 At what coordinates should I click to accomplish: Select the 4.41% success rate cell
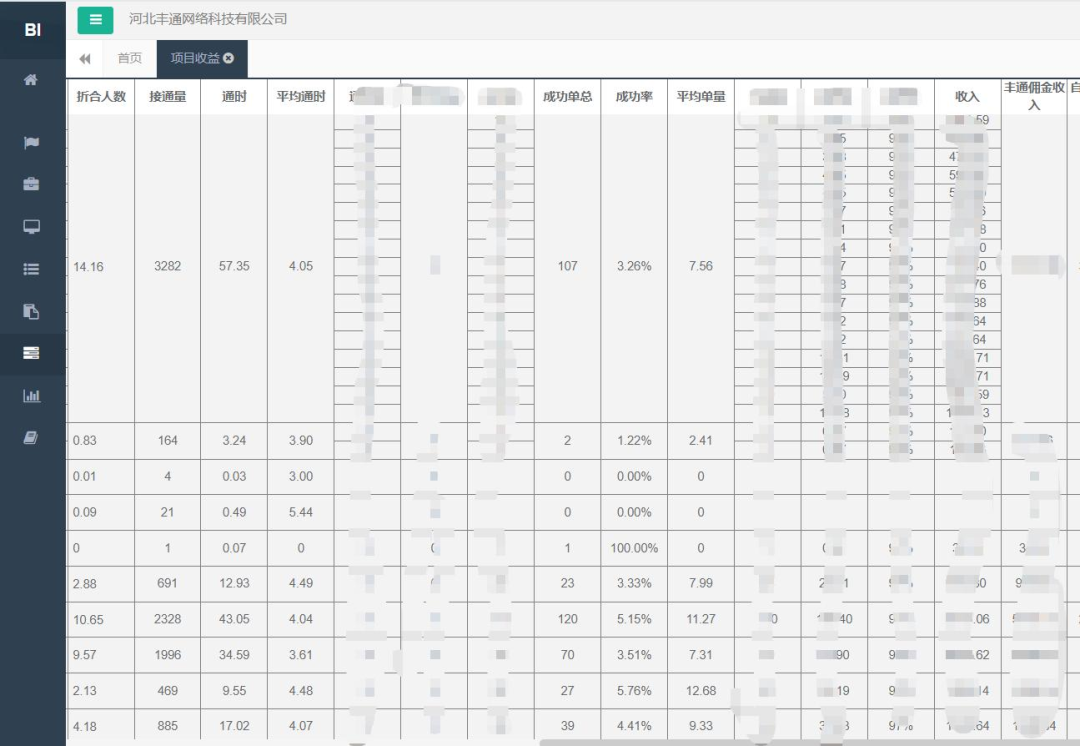click(634, 726)
